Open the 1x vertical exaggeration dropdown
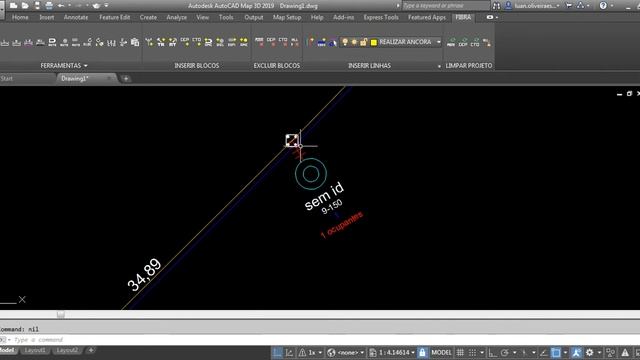Viewport: 640px width, 360px height. tap(310, 352)
